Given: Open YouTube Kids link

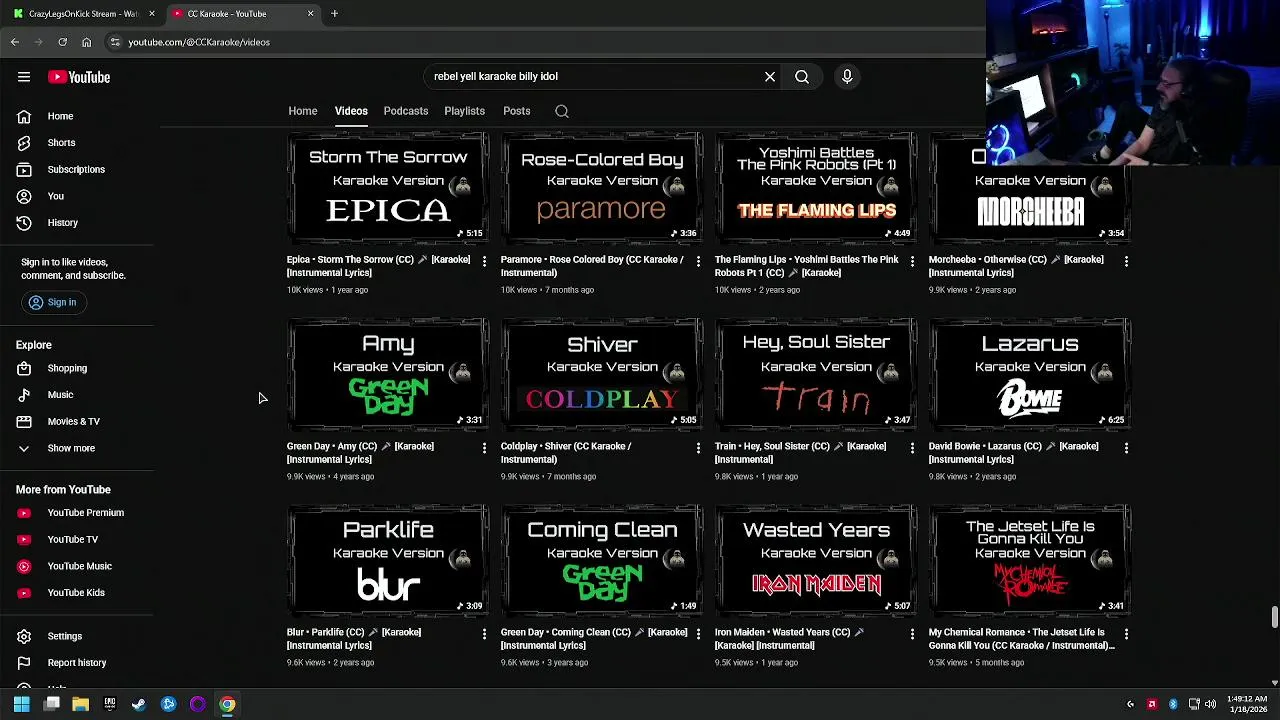Looking at the screenshot, I should 77,592.
